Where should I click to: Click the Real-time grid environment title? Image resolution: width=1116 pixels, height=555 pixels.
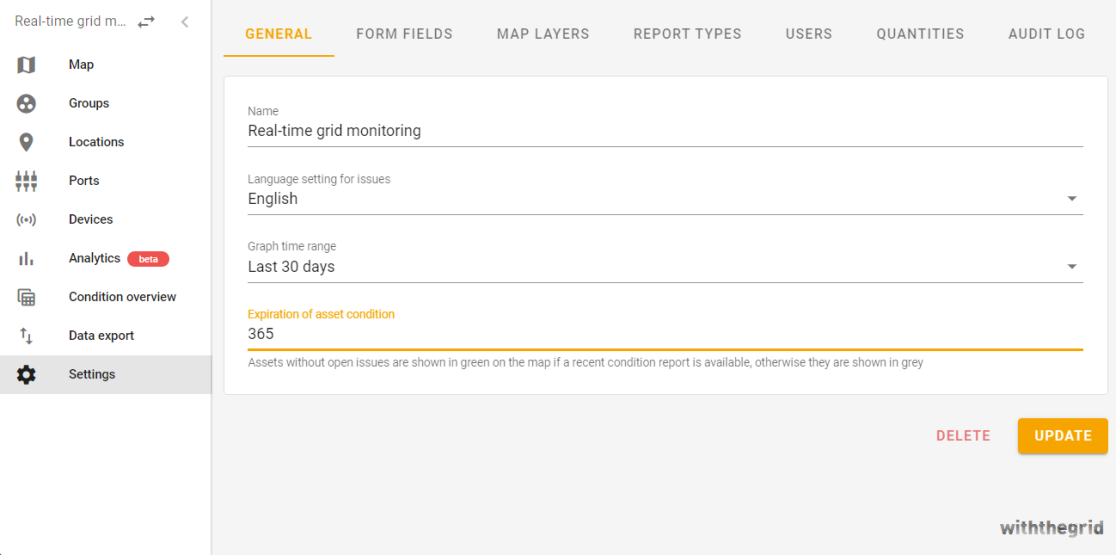(70, 22)
